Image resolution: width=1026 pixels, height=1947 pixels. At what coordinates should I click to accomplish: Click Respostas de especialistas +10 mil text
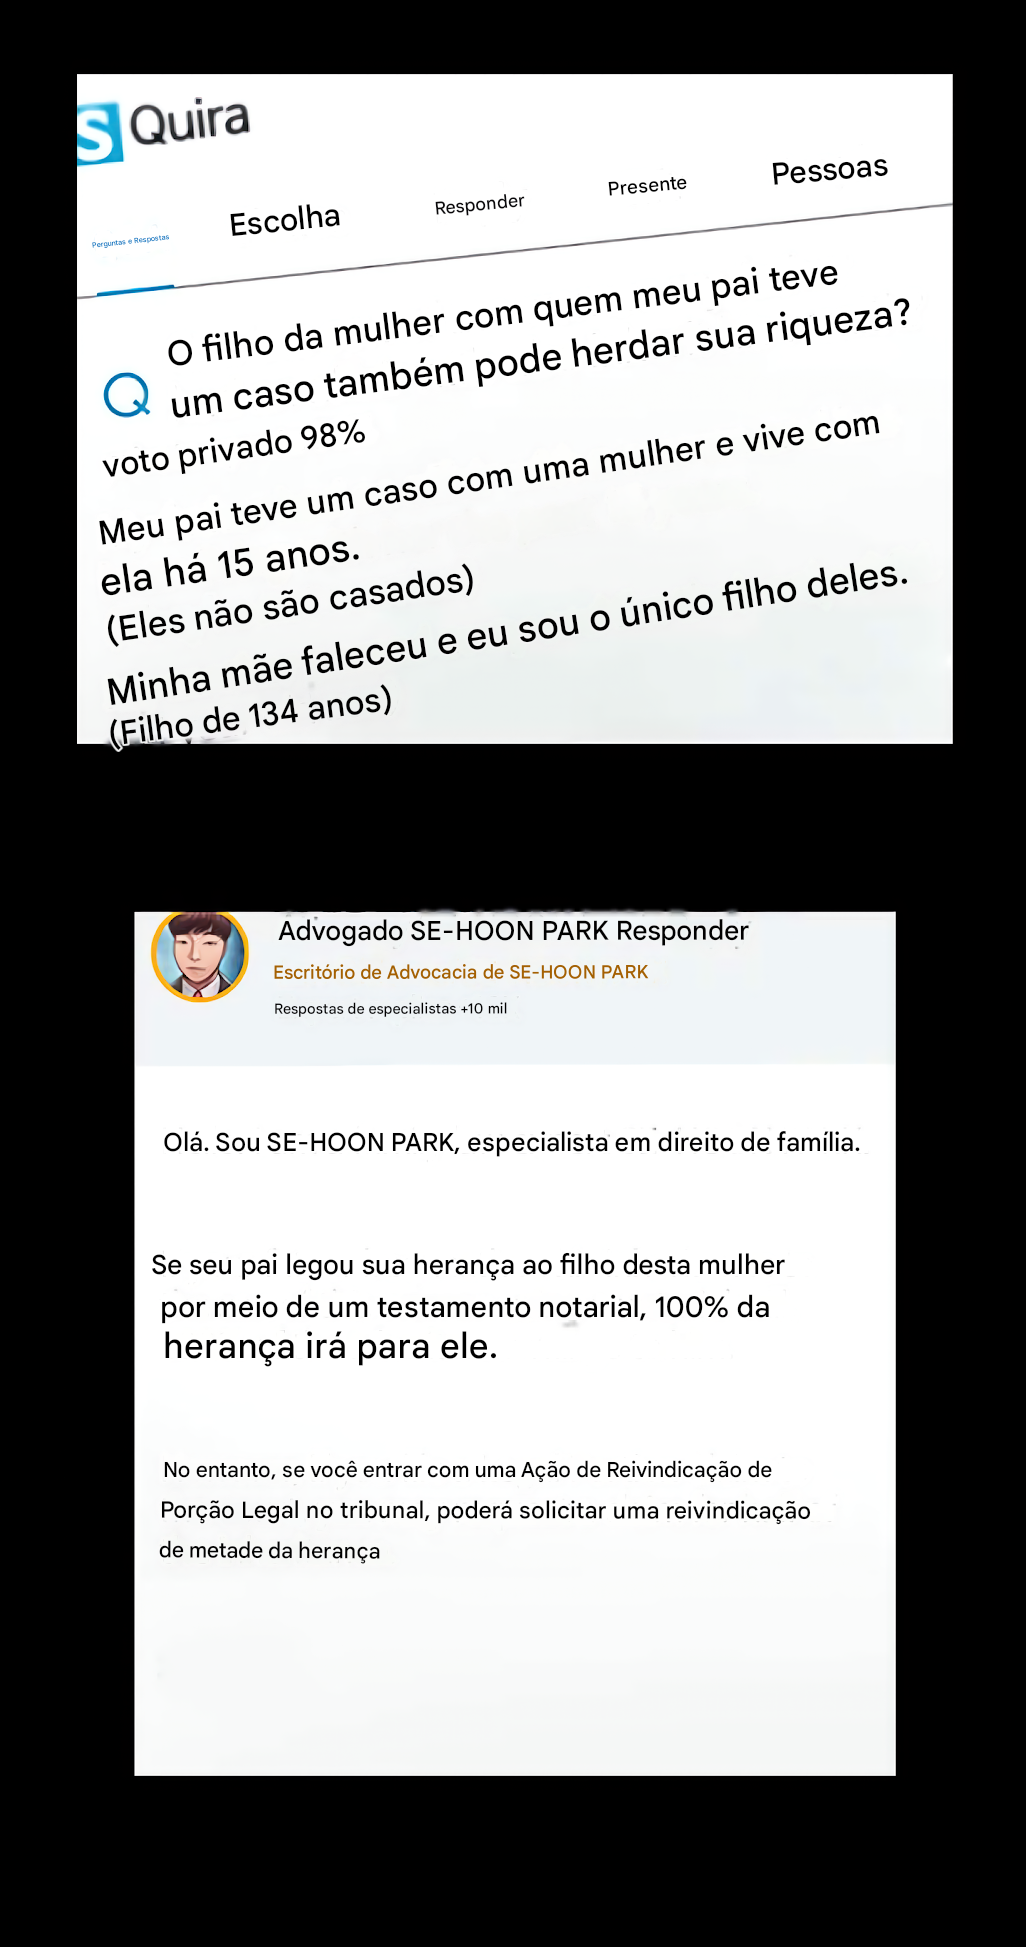(x=390, y=1009)
